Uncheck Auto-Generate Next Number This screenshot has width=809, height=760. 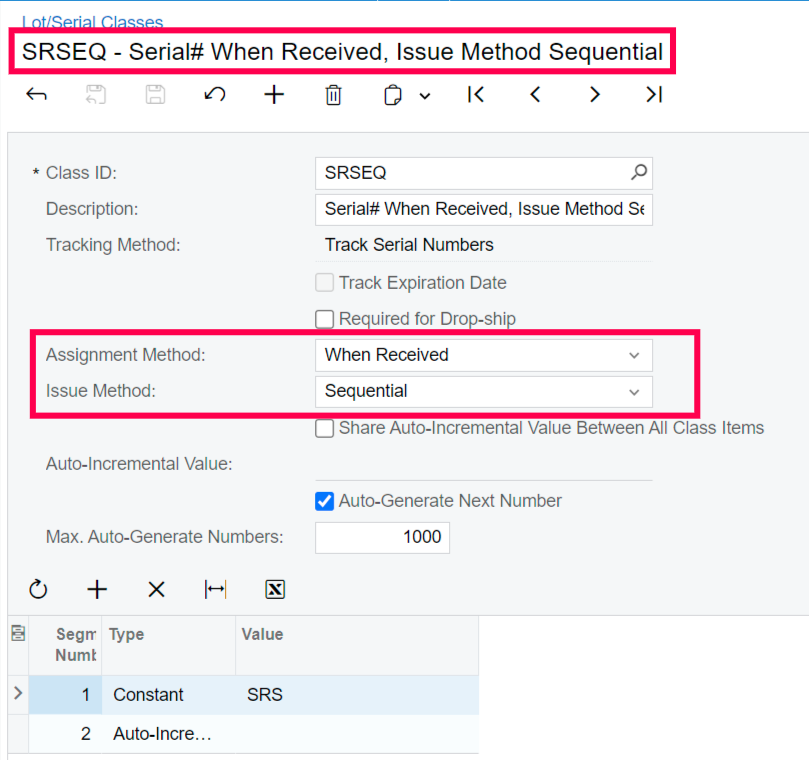tap(324, 501)
